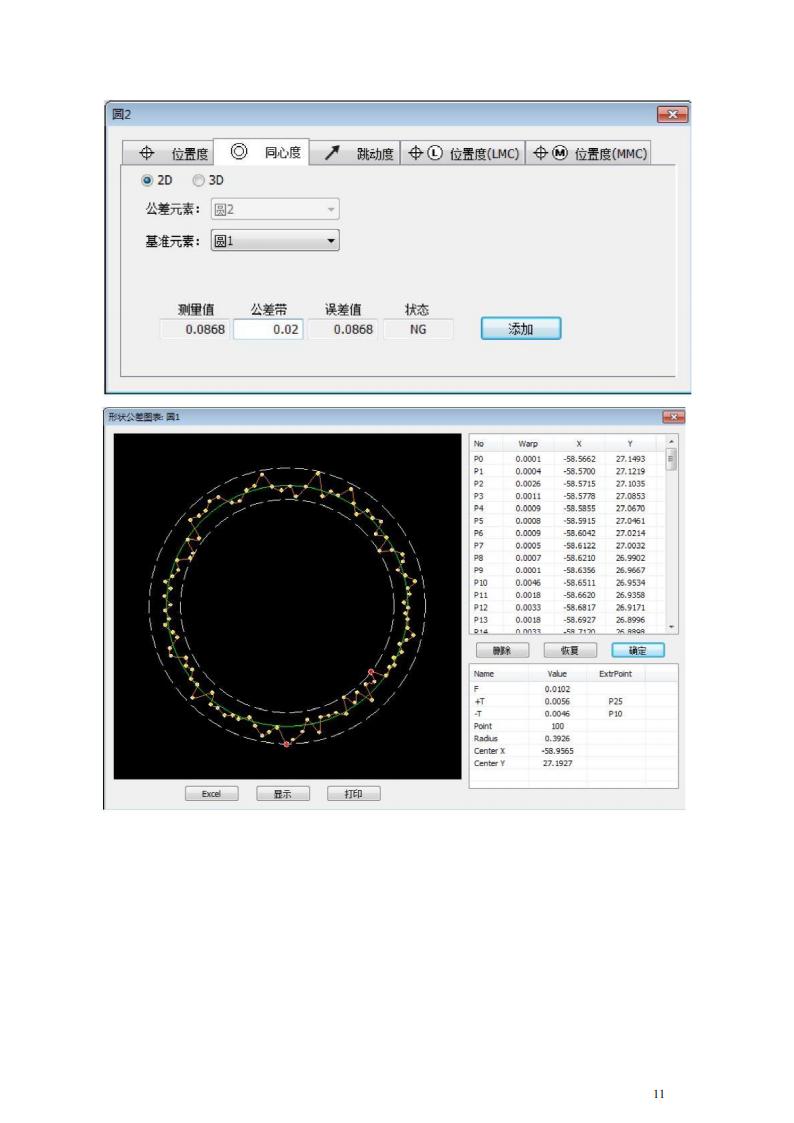Viewport: 794px width, 1123px height.
Task: Click the runout arrow icon
Action: 331,153
